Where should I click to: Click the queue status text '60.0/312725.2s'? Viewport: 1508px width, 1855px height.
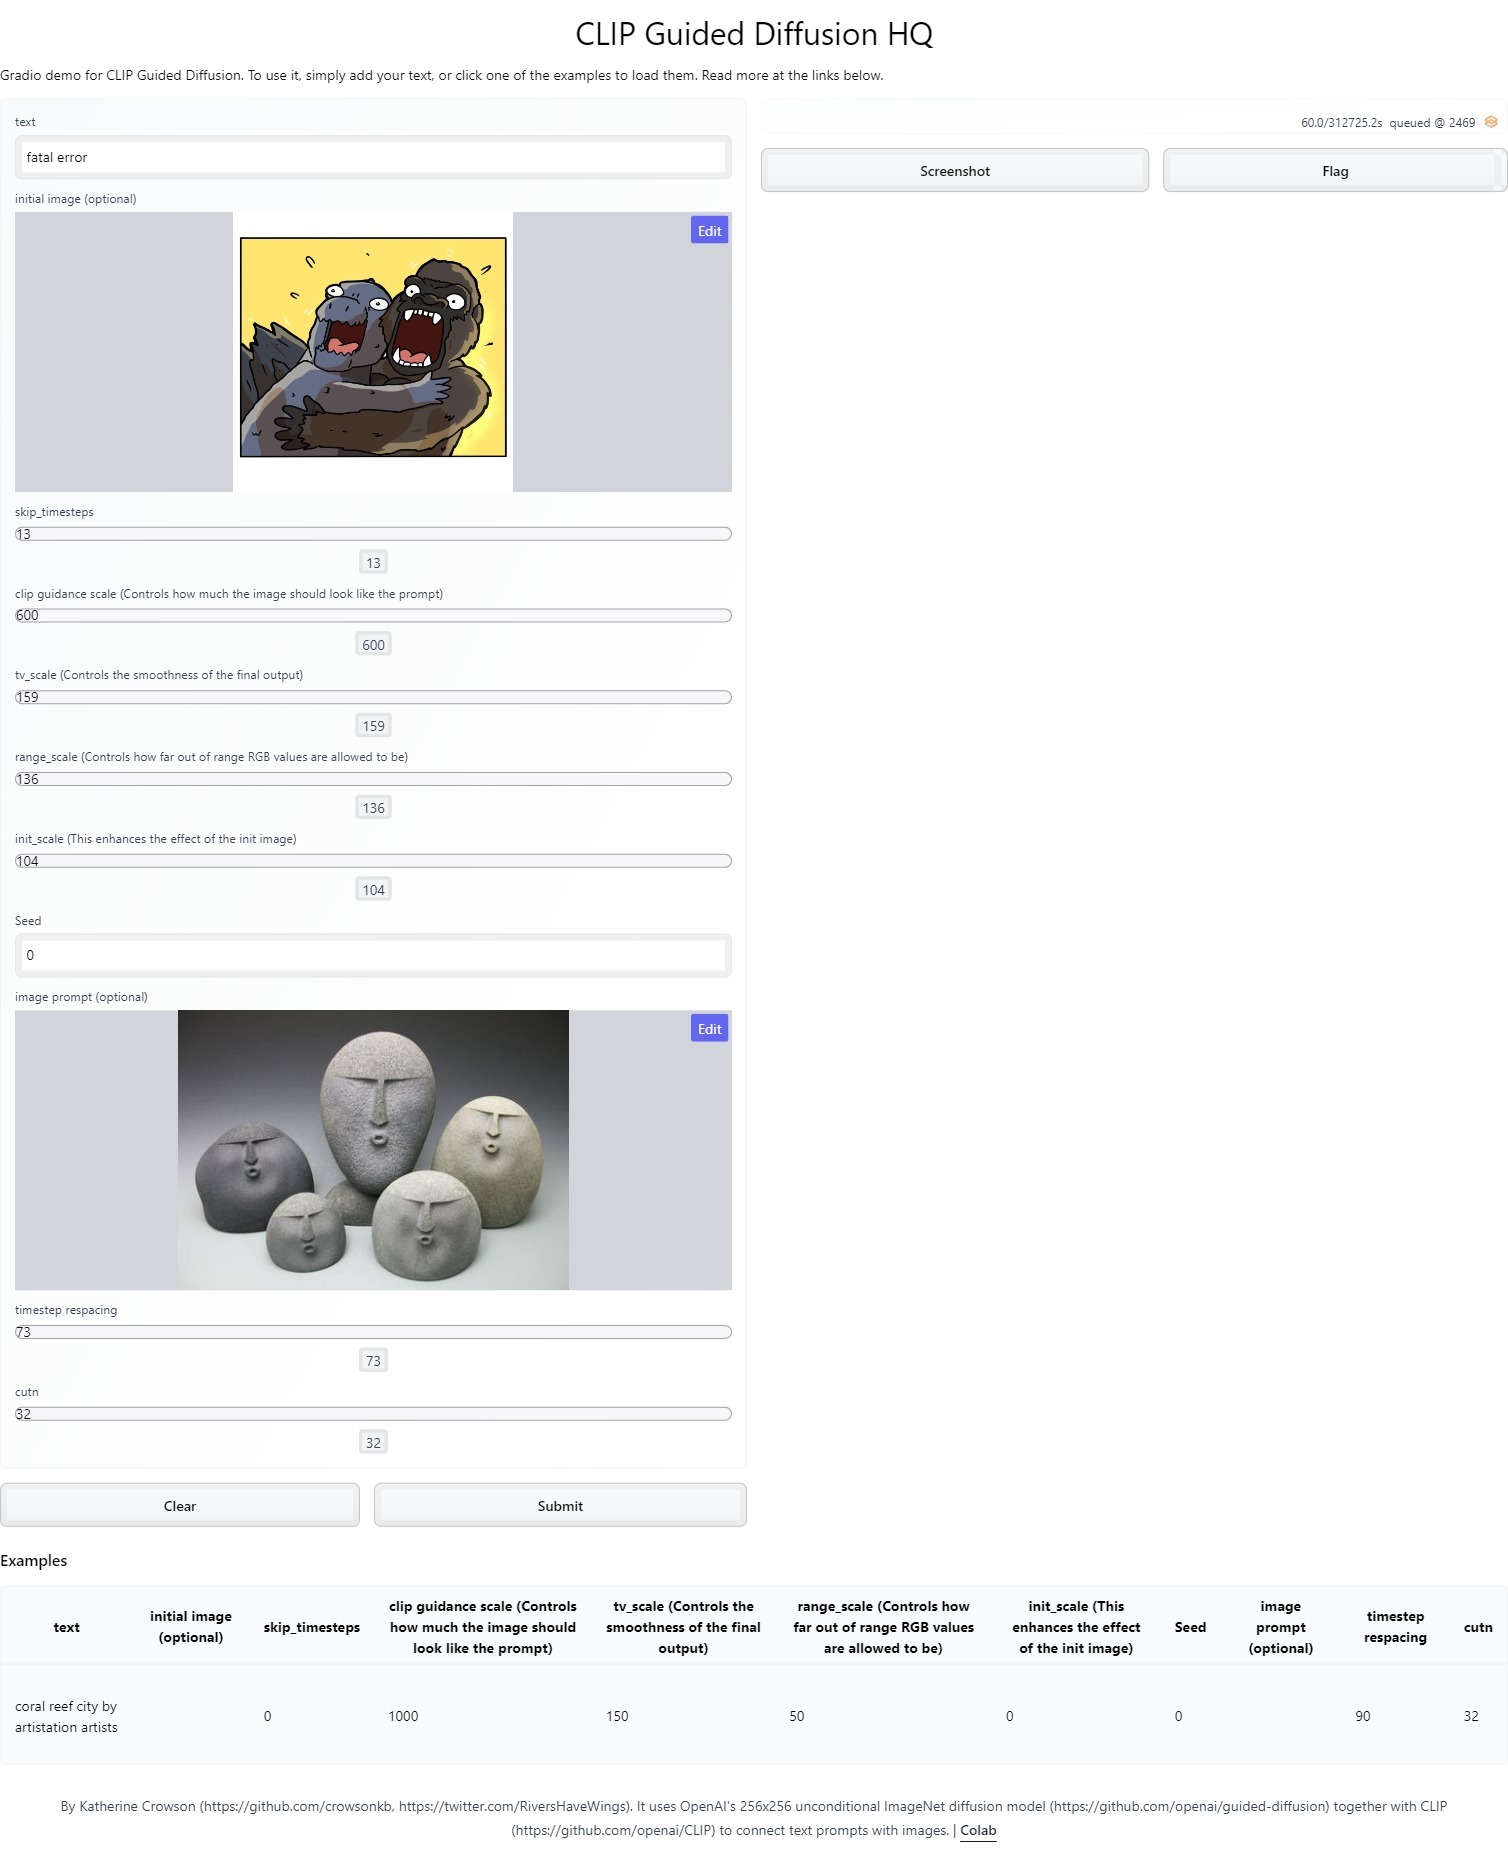click(x=1341, y=122)
